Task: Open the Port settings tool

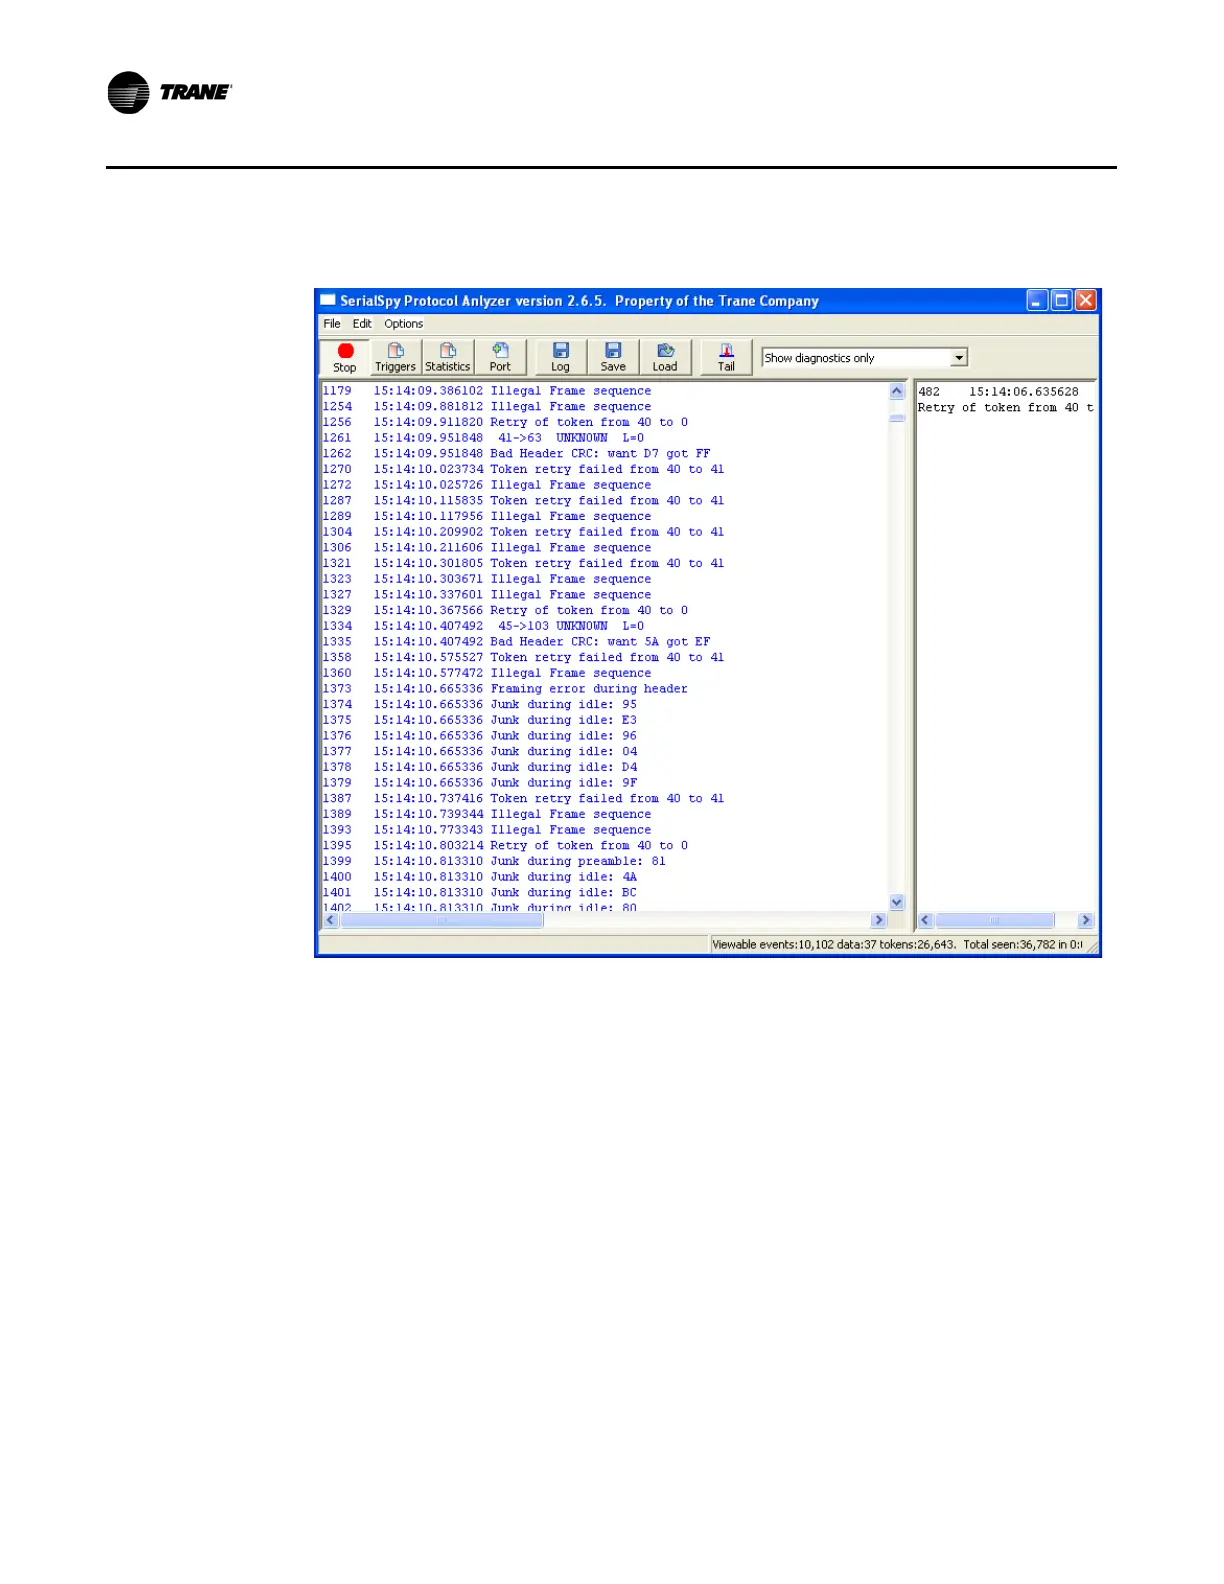Action: pyautogui.click(x=500, y=357)
